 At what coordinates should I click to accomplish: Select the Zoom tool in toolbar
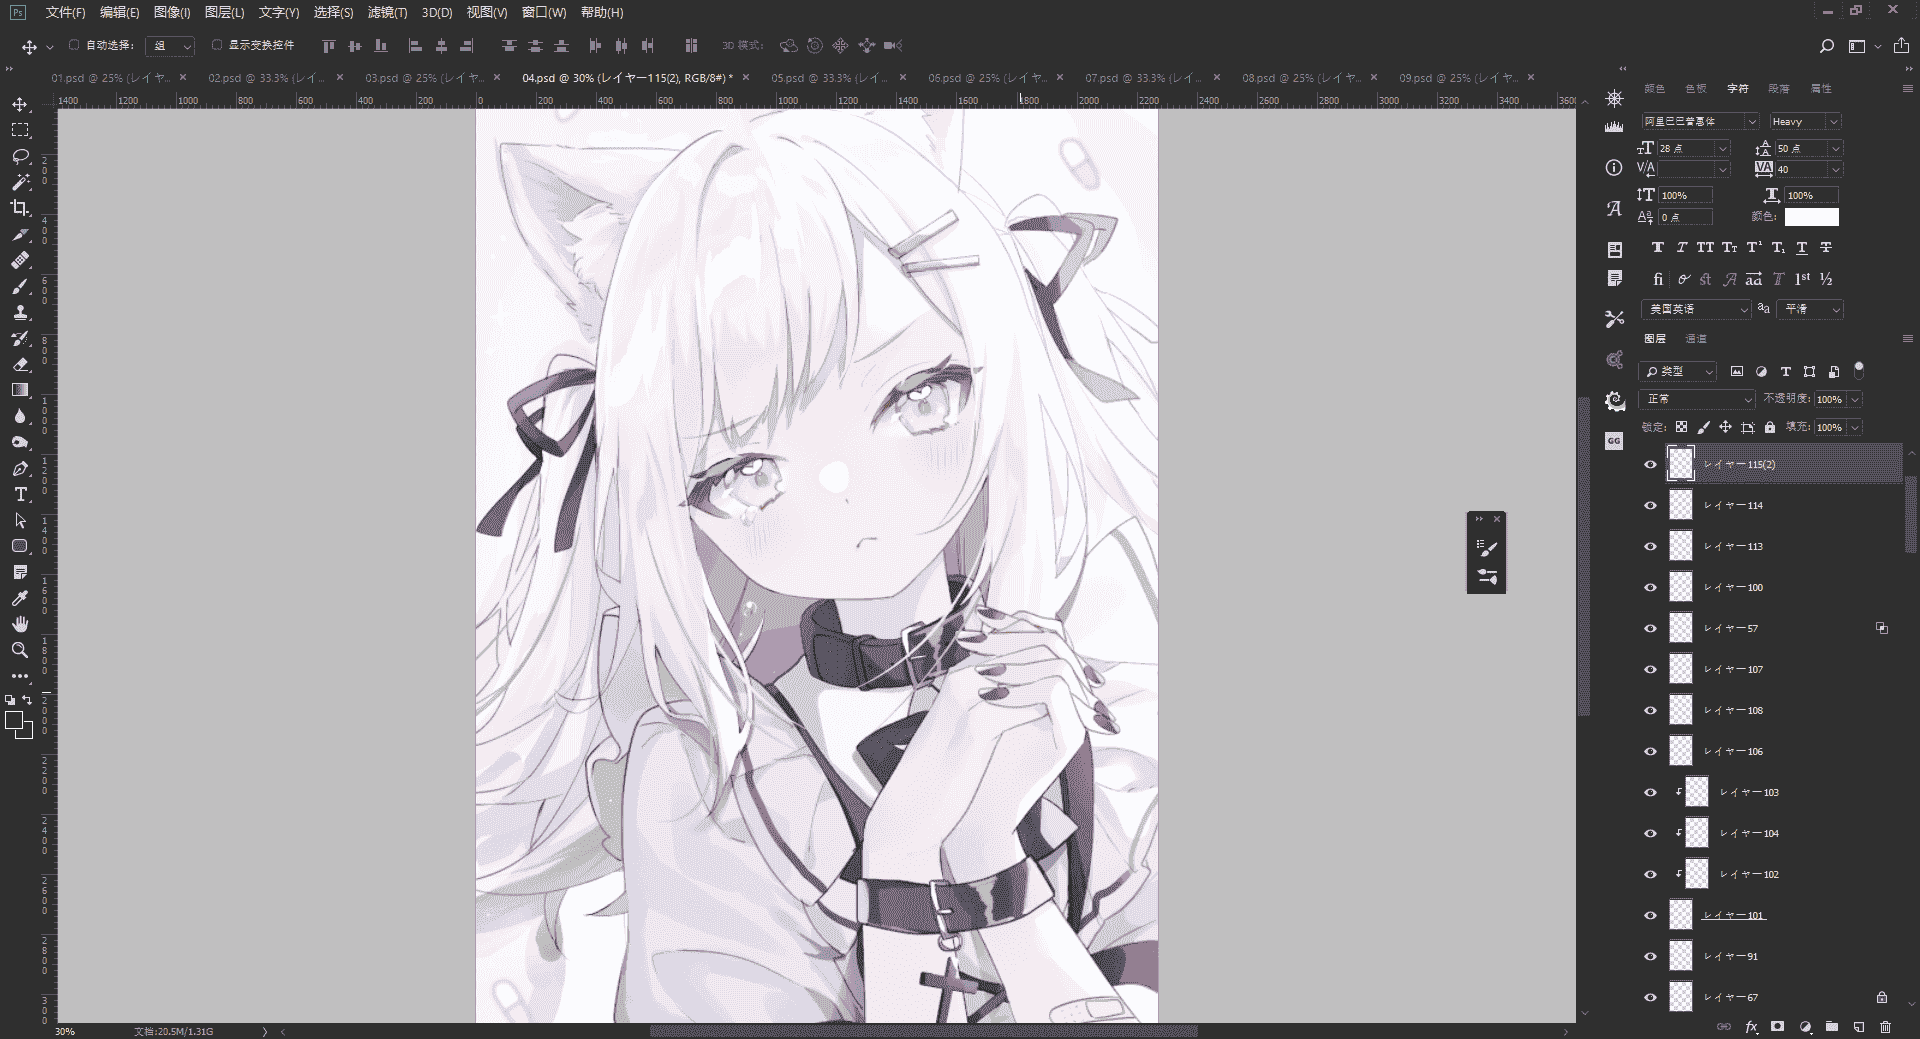(x=20, y=650)
